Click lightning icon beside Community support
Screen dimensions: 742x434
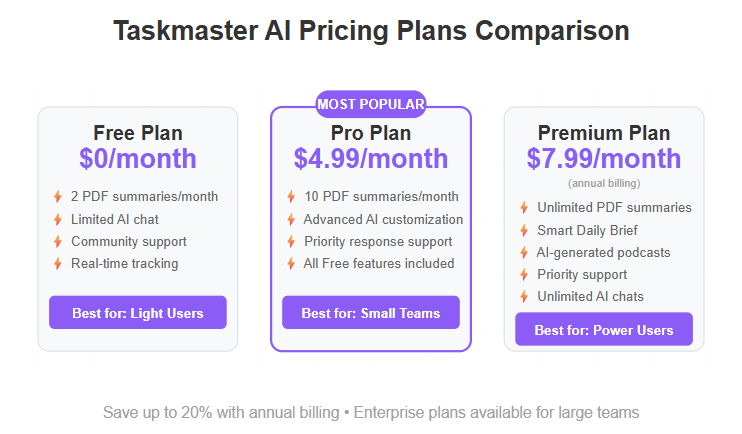click(x=58, y=241)
